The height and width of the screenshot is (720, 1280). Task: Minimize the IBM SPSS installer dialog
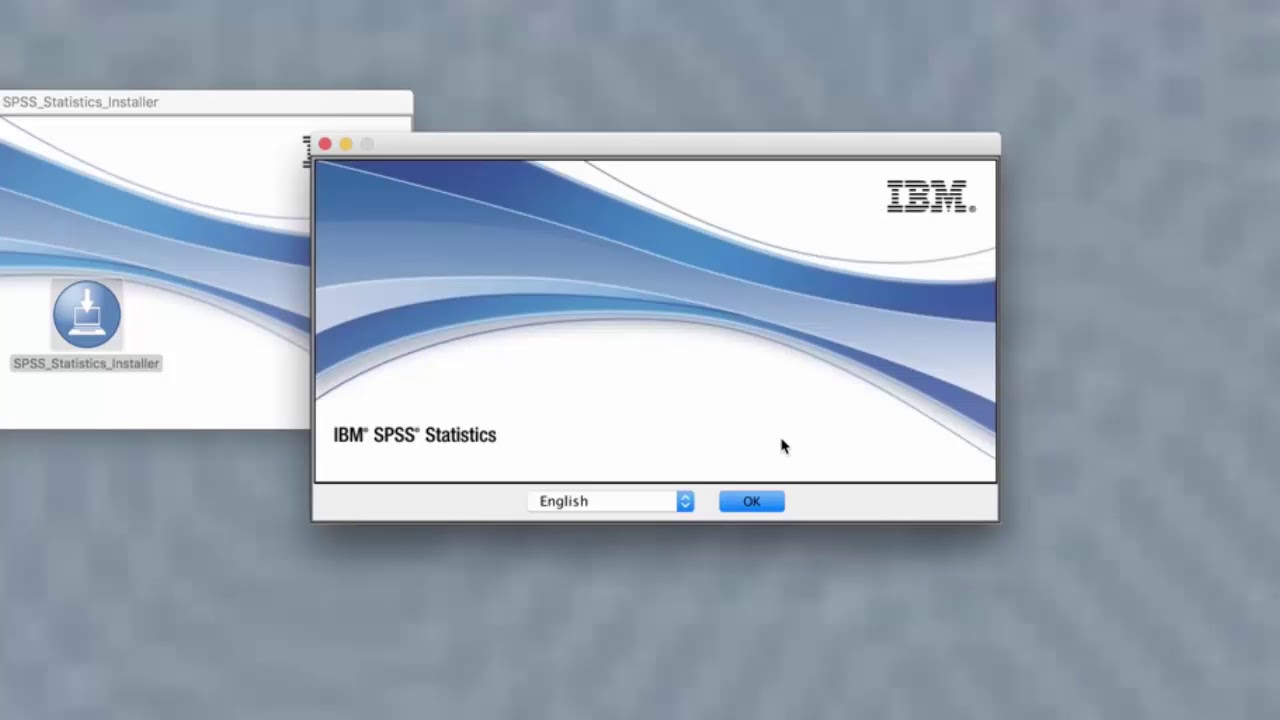click(x=346, y=144)
